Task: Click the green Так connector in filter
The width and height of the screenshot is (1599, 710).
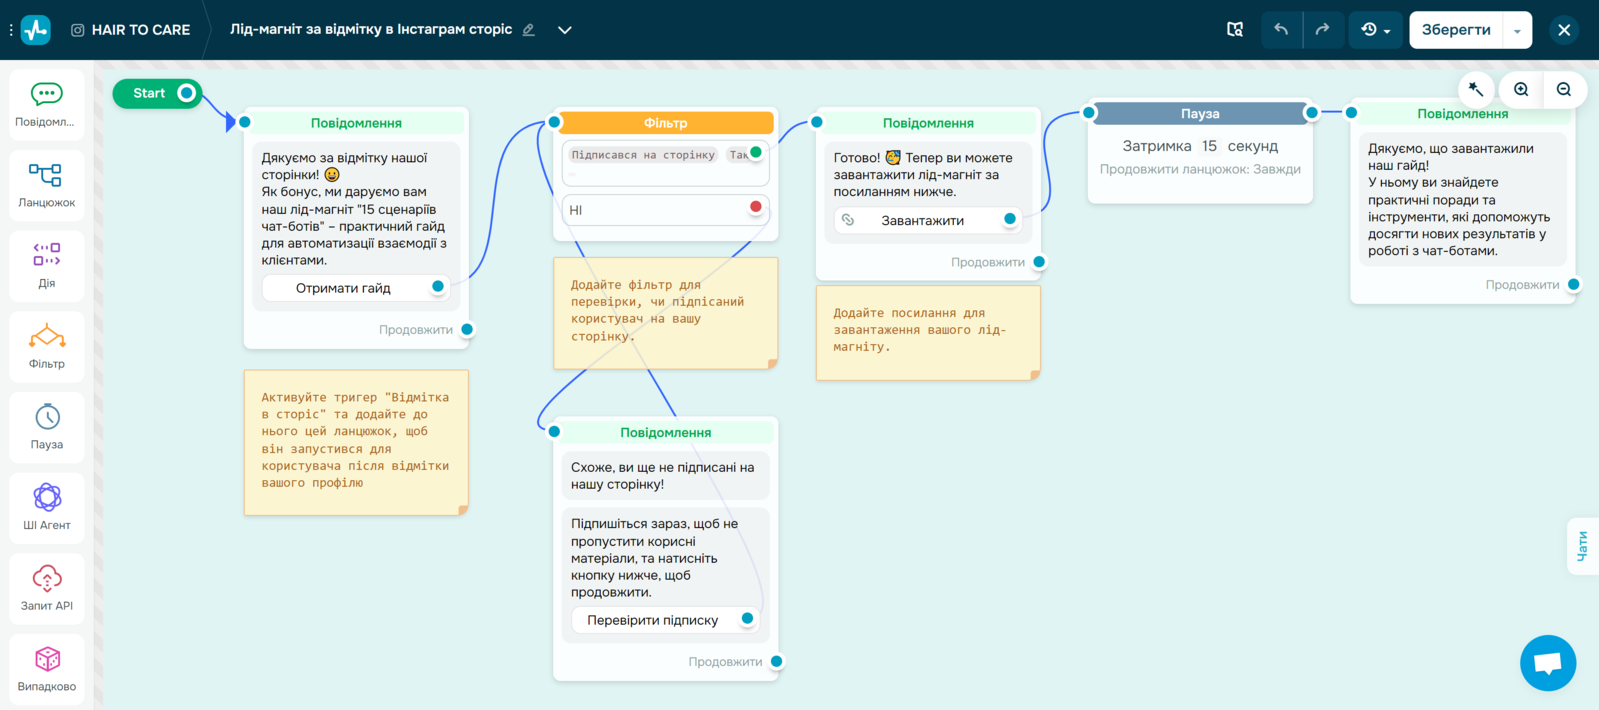Action: (x=756, y=153)
